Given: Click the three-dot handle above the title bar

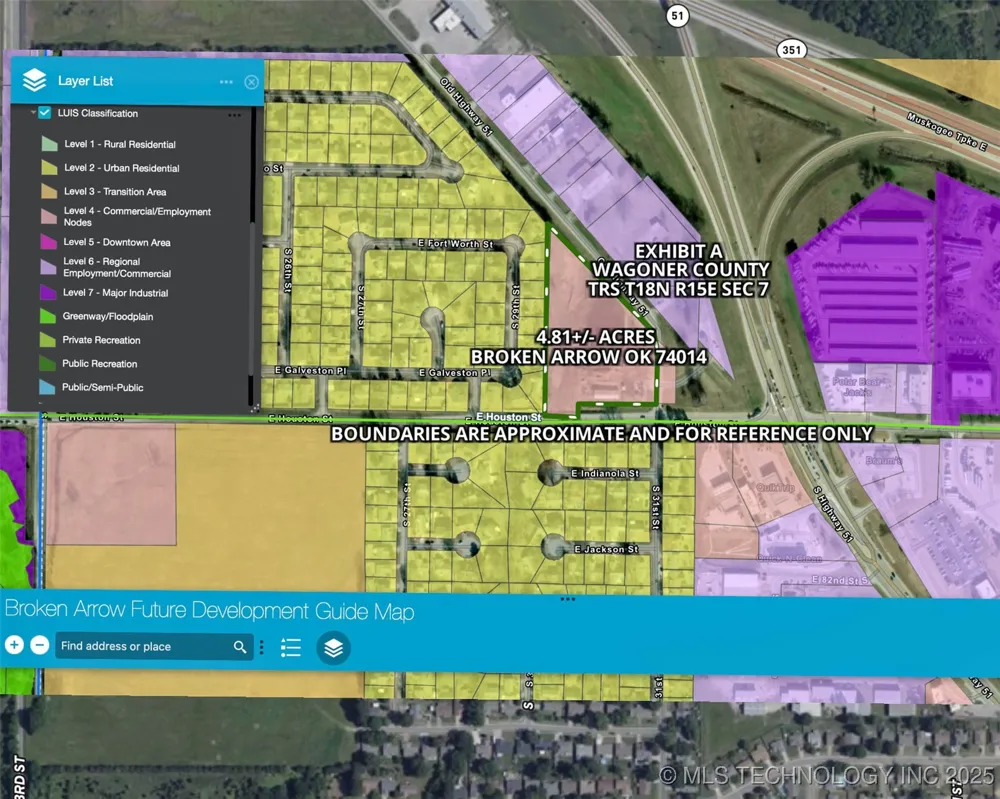Looking at the screenshot, I should tap(568, 599).
